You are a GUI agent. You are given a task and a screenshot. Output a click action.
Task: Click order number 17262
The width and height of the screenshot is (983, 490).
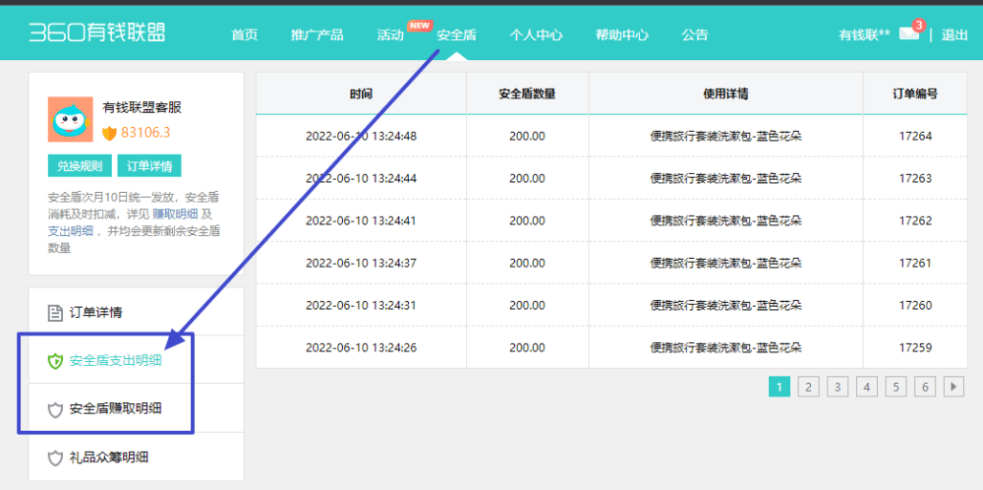[915, 221]
